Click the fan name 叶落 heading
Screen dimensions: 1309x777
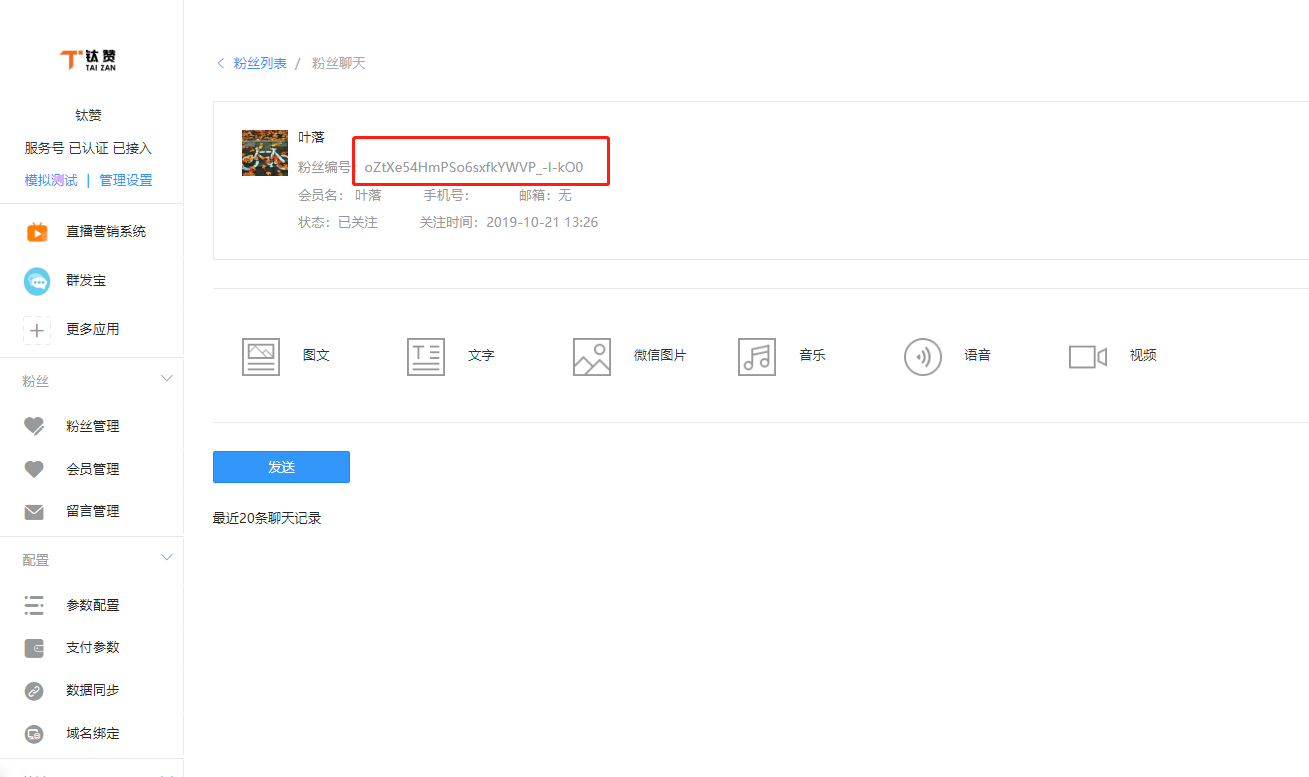click(x=311, y=137)
